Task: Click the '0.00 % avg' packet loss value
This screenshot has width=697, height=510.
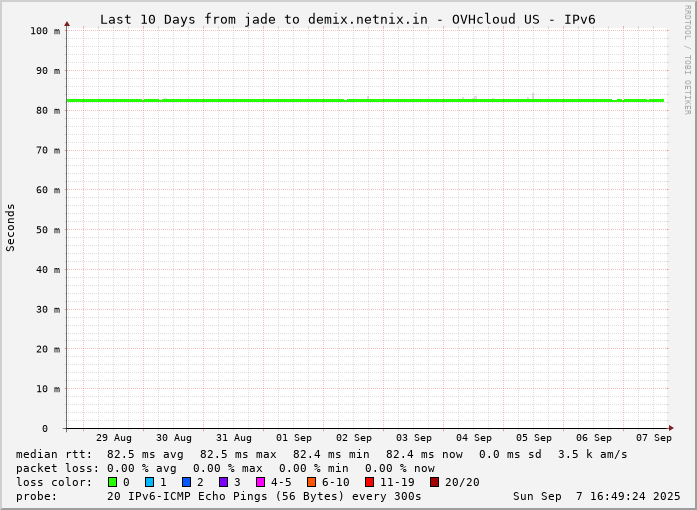Action: (x=141, y=468)
